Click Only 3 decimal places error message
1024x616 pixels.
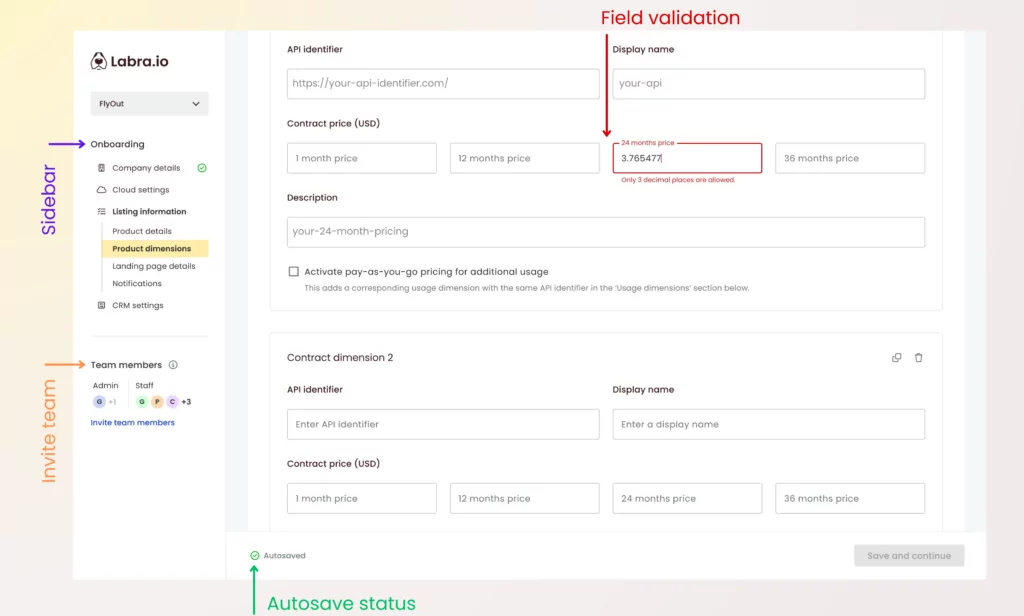pyautogui.click(x=678, y=180)
